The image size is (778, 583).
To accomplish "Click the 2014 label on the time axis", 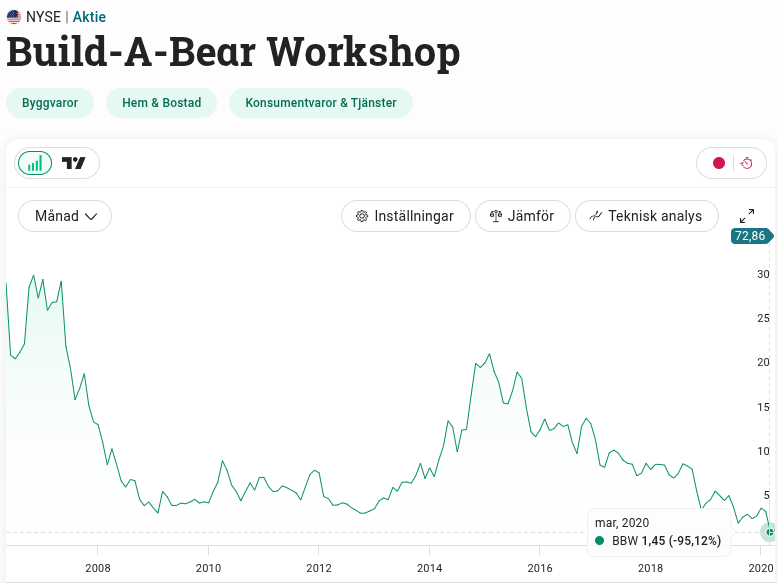I will [429, 568].
